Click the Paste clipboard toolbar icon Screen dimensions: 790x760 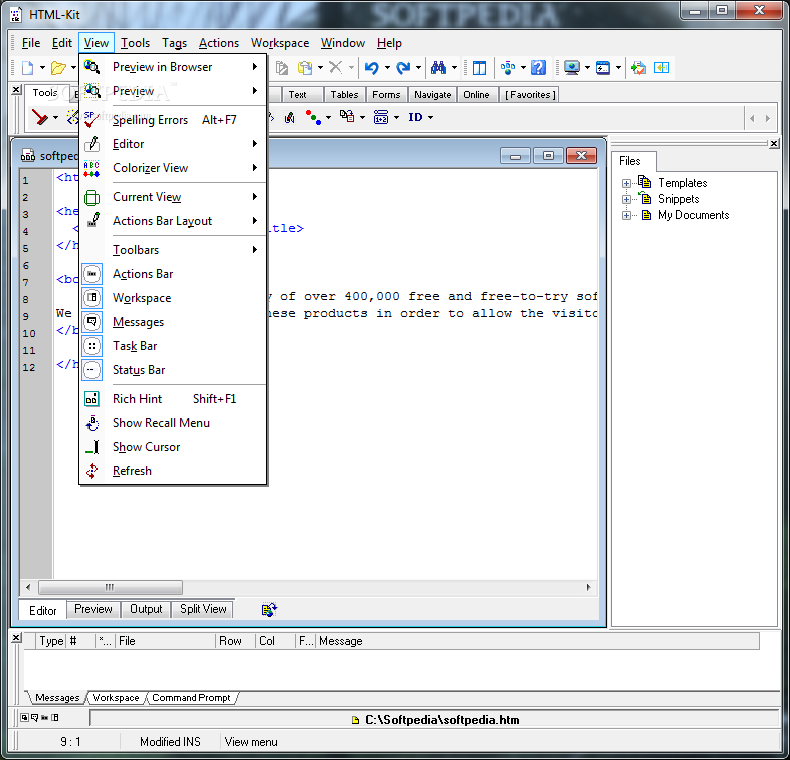305,68
